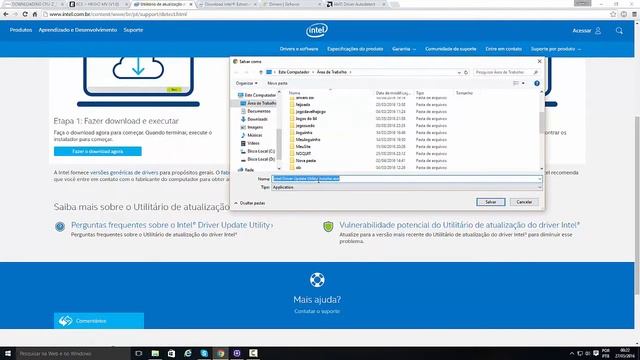This screenshot has height=360, width=640.
Task: Click the Intel logo
Action: 317,30
